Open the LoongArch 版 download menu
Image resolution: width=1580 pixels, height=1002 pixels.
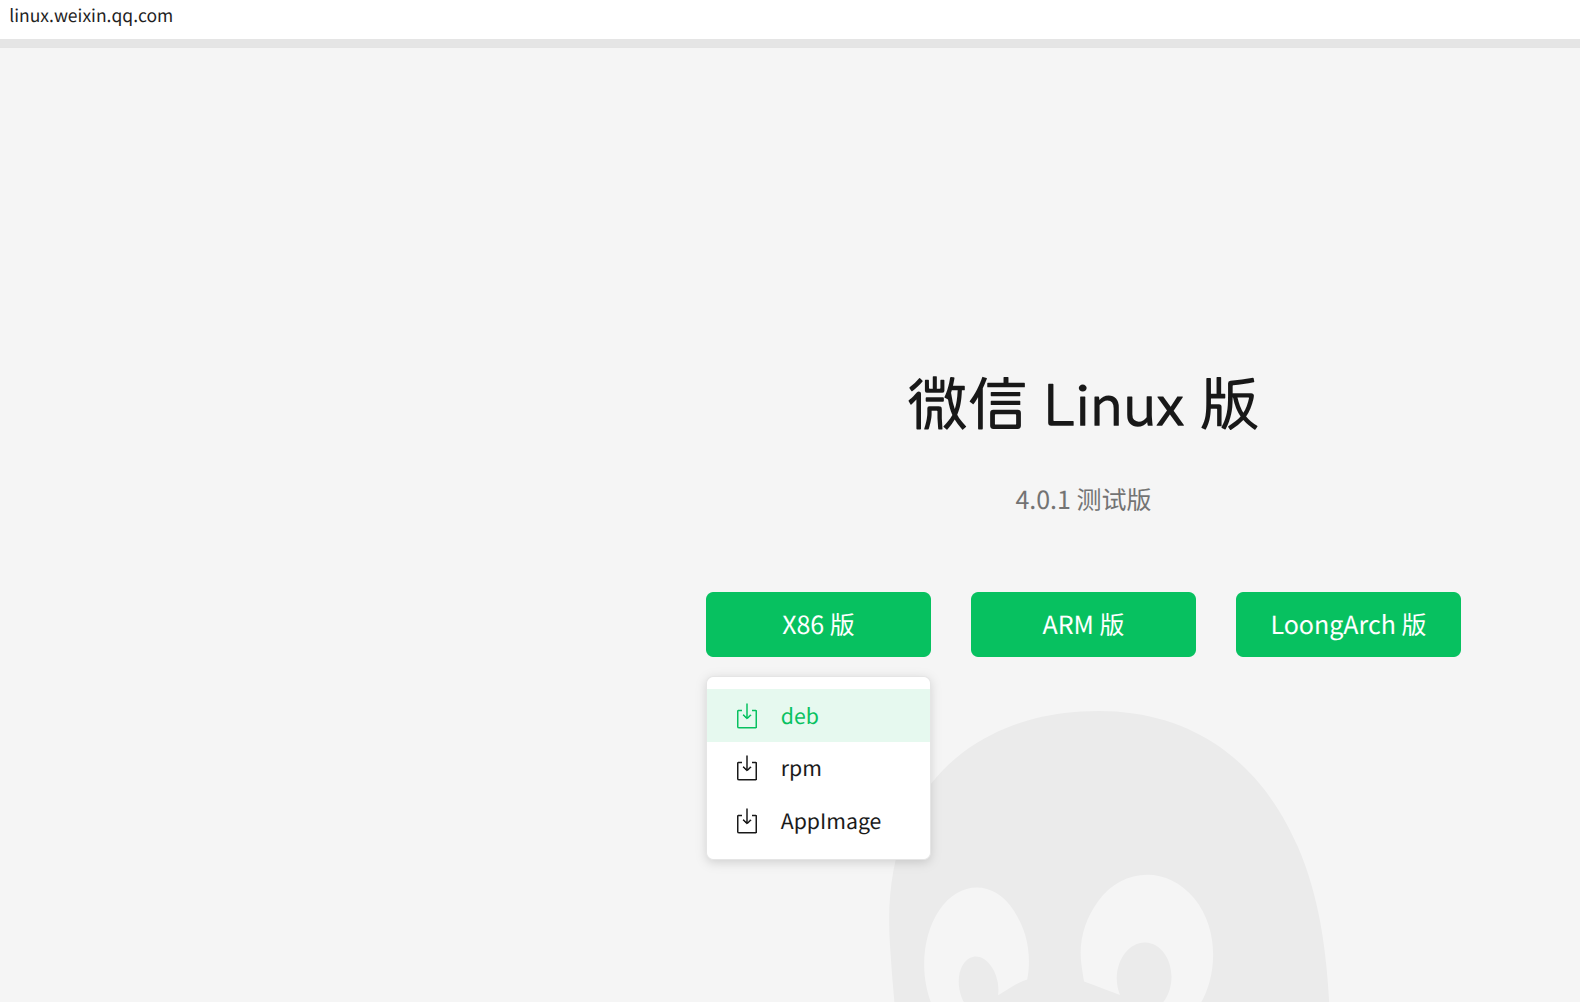pyautogui.click(x=1348, y=625)
